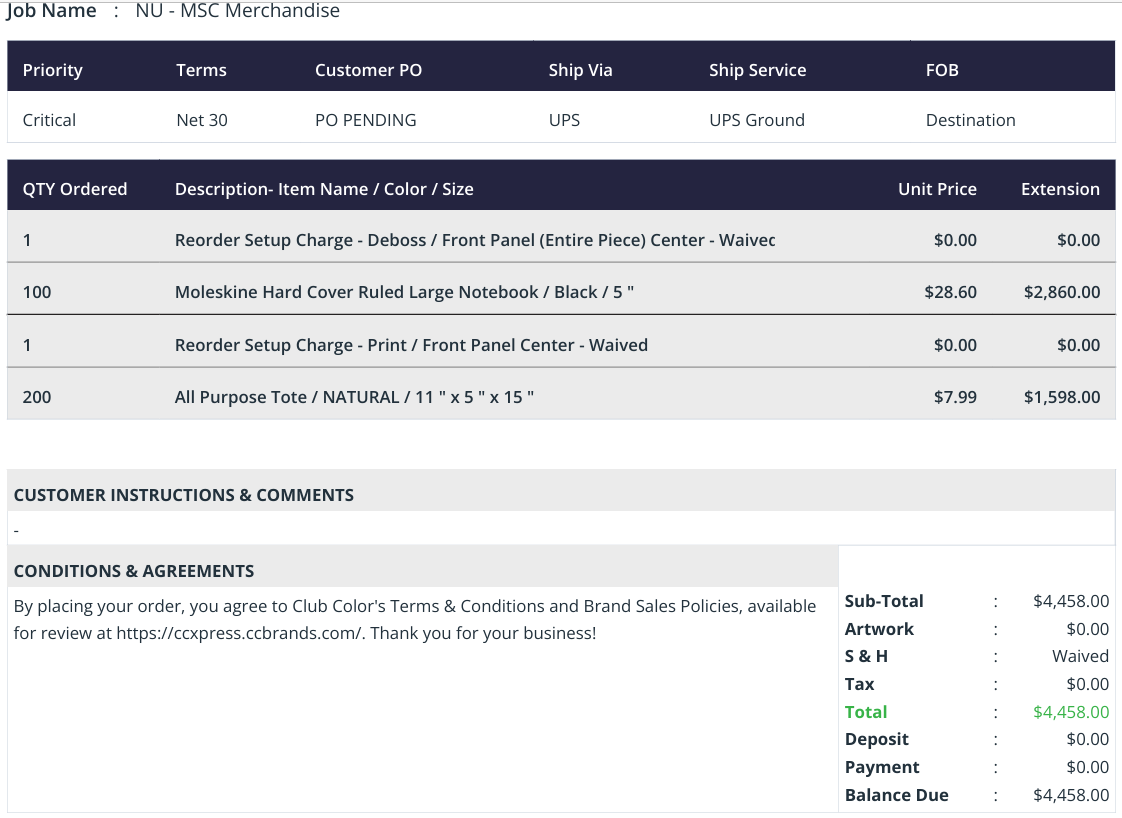Click the Customer Instructions & Comments heading

[x=183, y=495]
